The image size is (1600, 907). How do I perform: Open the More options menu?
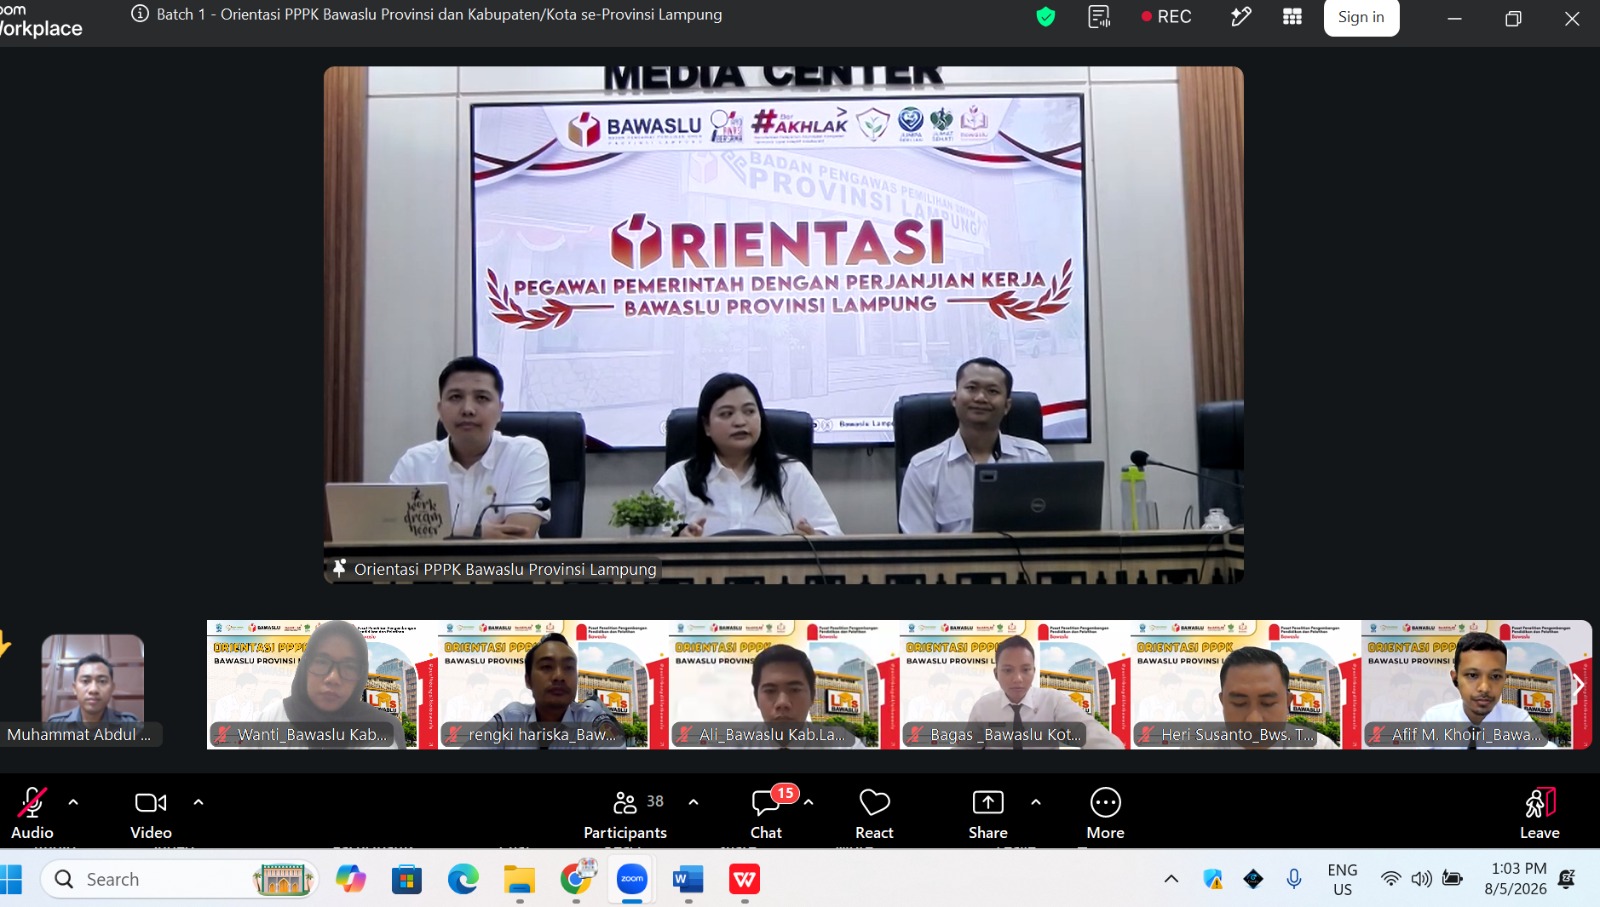click(x=1106, y=813)
